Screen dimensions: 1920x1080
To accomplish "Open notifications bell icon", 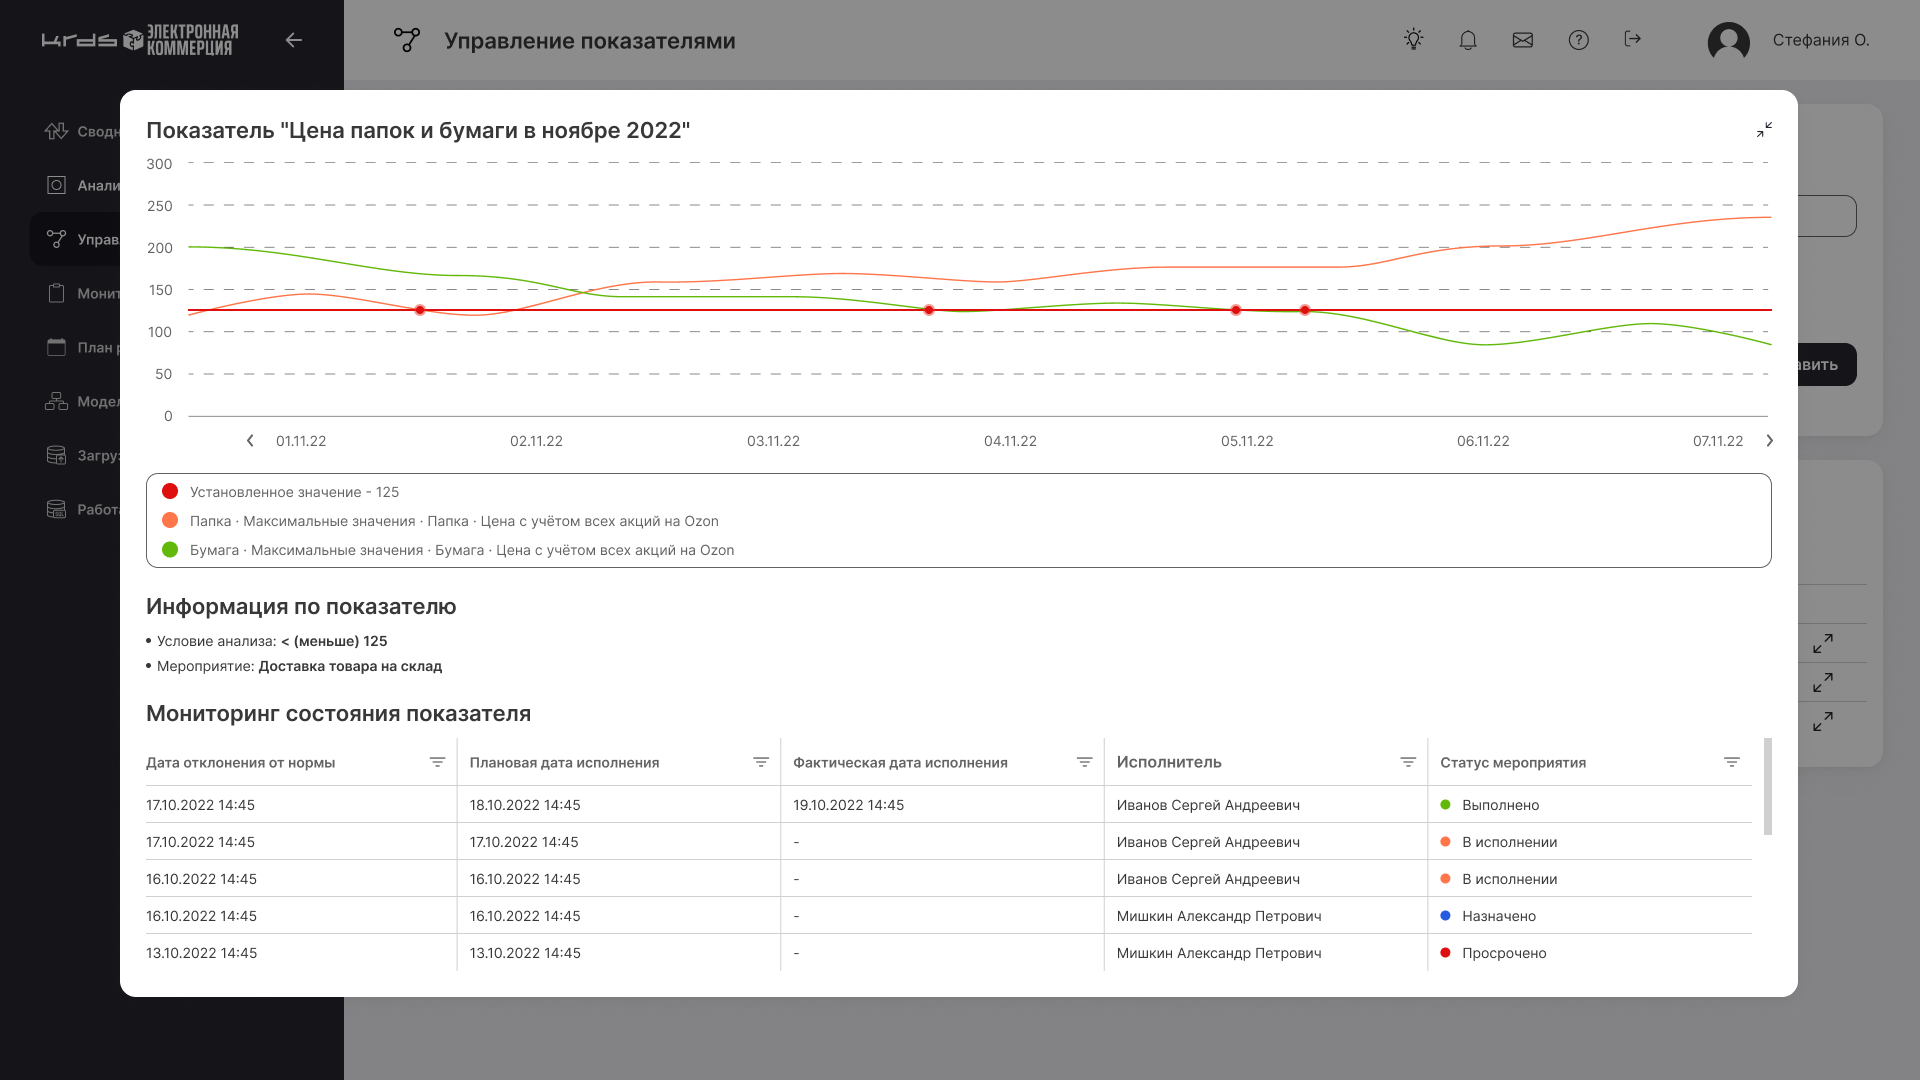I will coord(1467,40).
